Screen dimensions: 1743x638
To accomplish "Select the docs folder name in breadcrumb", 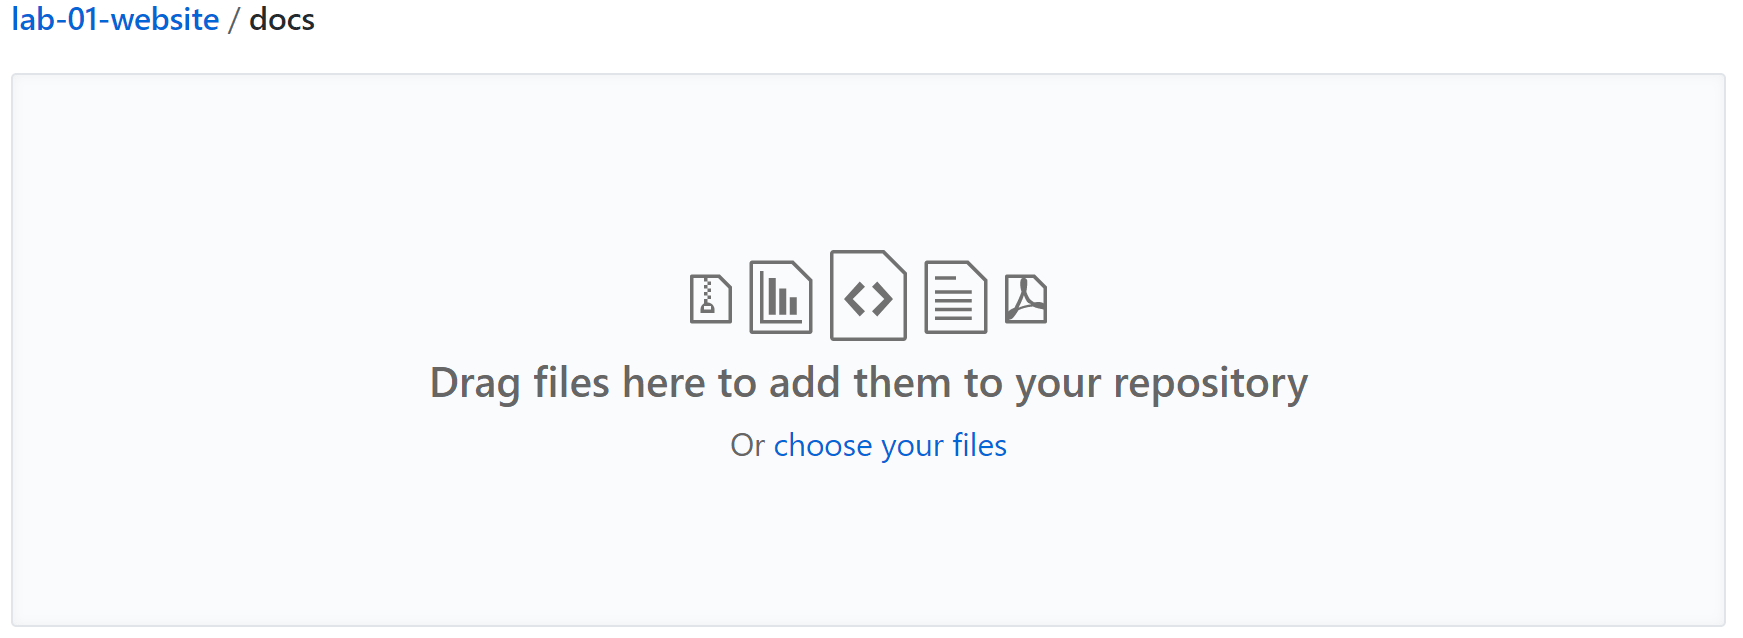I will [x=282, y=20].
